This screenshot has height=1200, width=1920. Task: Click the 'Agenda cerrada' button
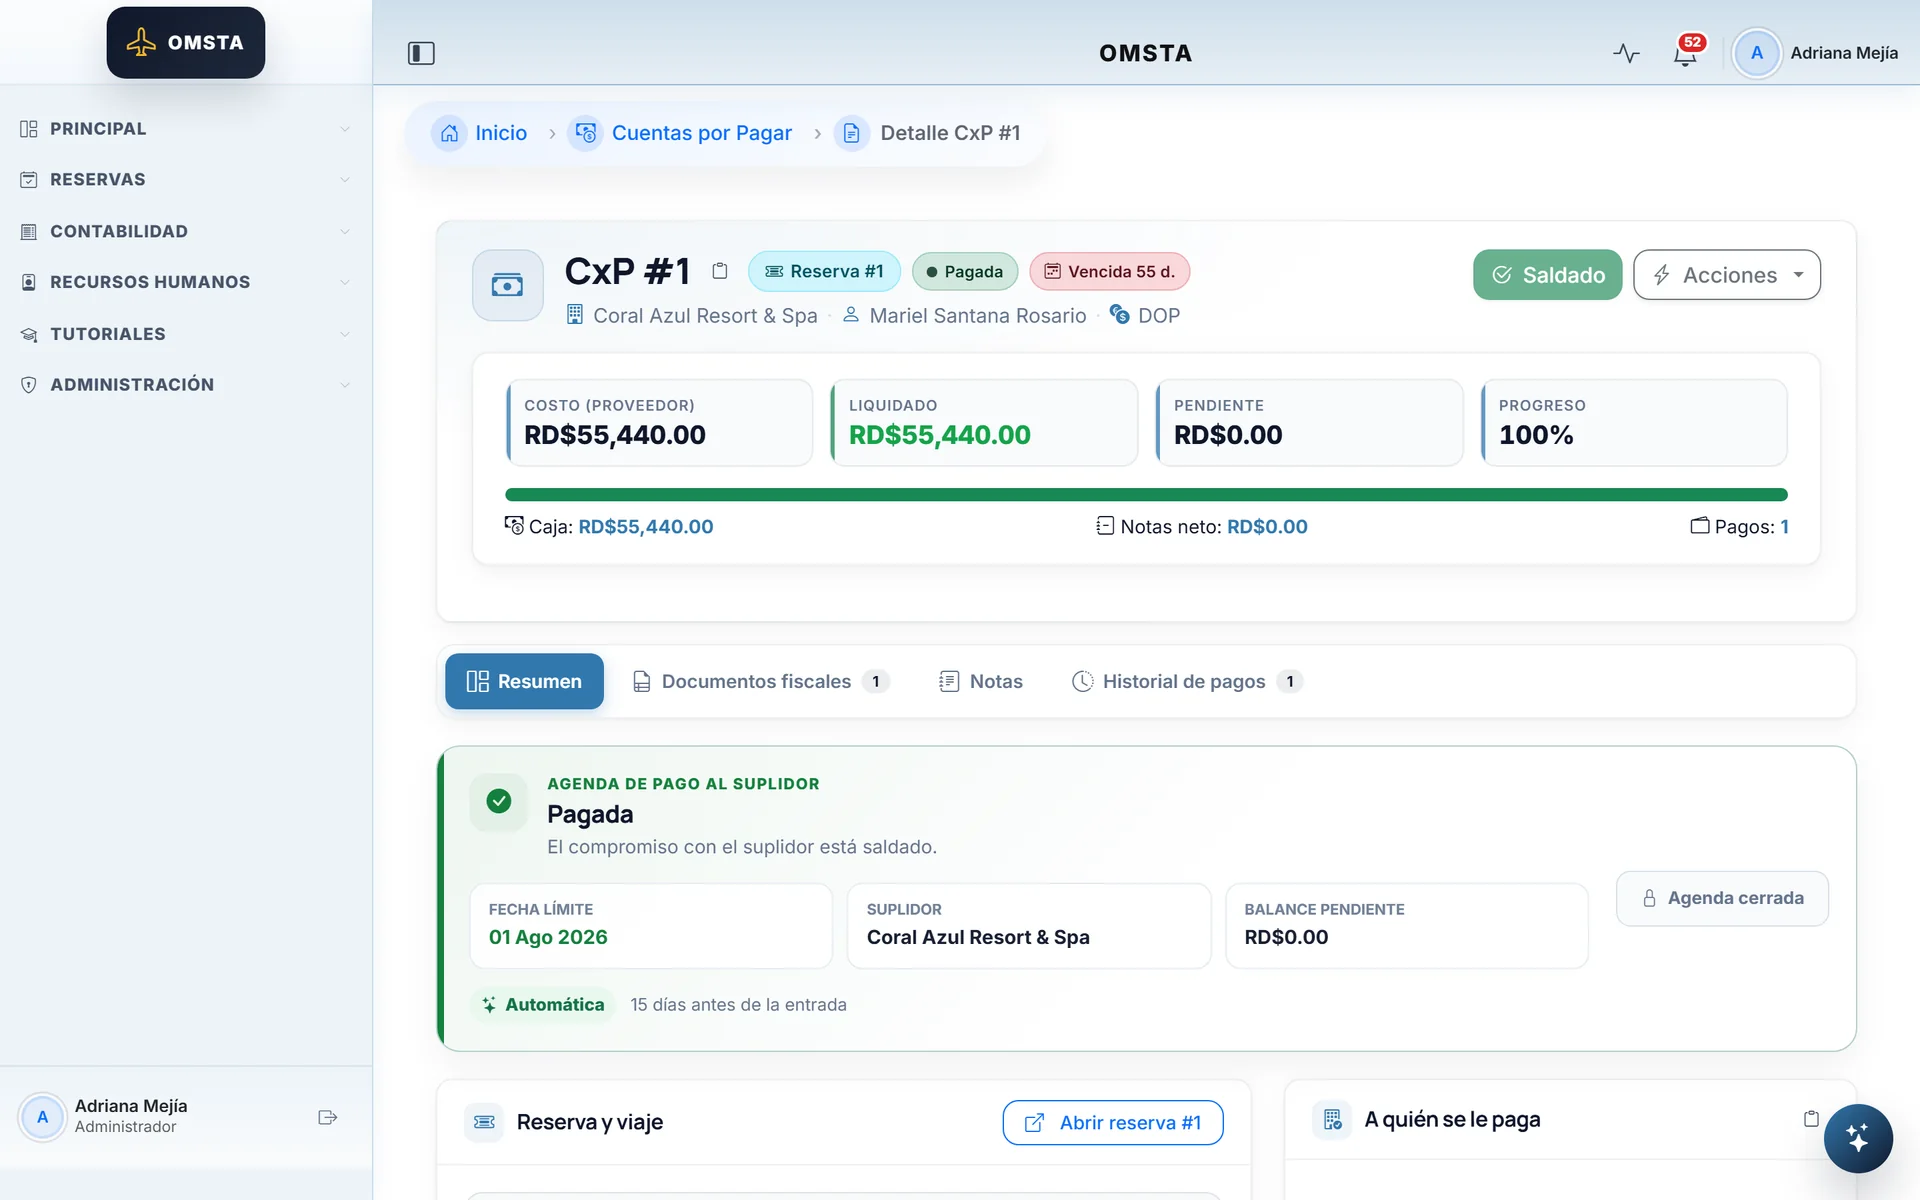(1722, 898)
